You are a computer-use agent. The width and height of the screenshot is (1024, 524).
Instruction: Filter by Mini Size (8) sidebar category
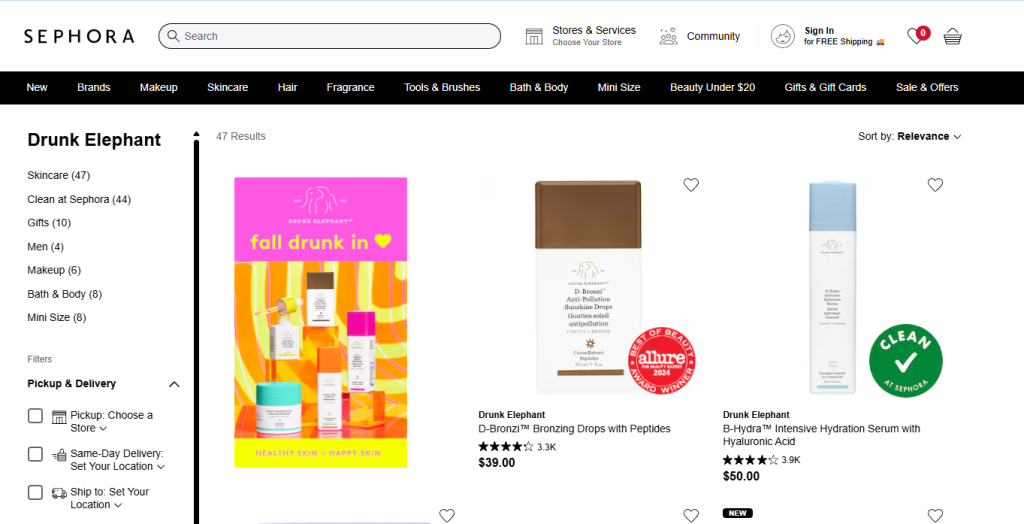pos(57,318)
